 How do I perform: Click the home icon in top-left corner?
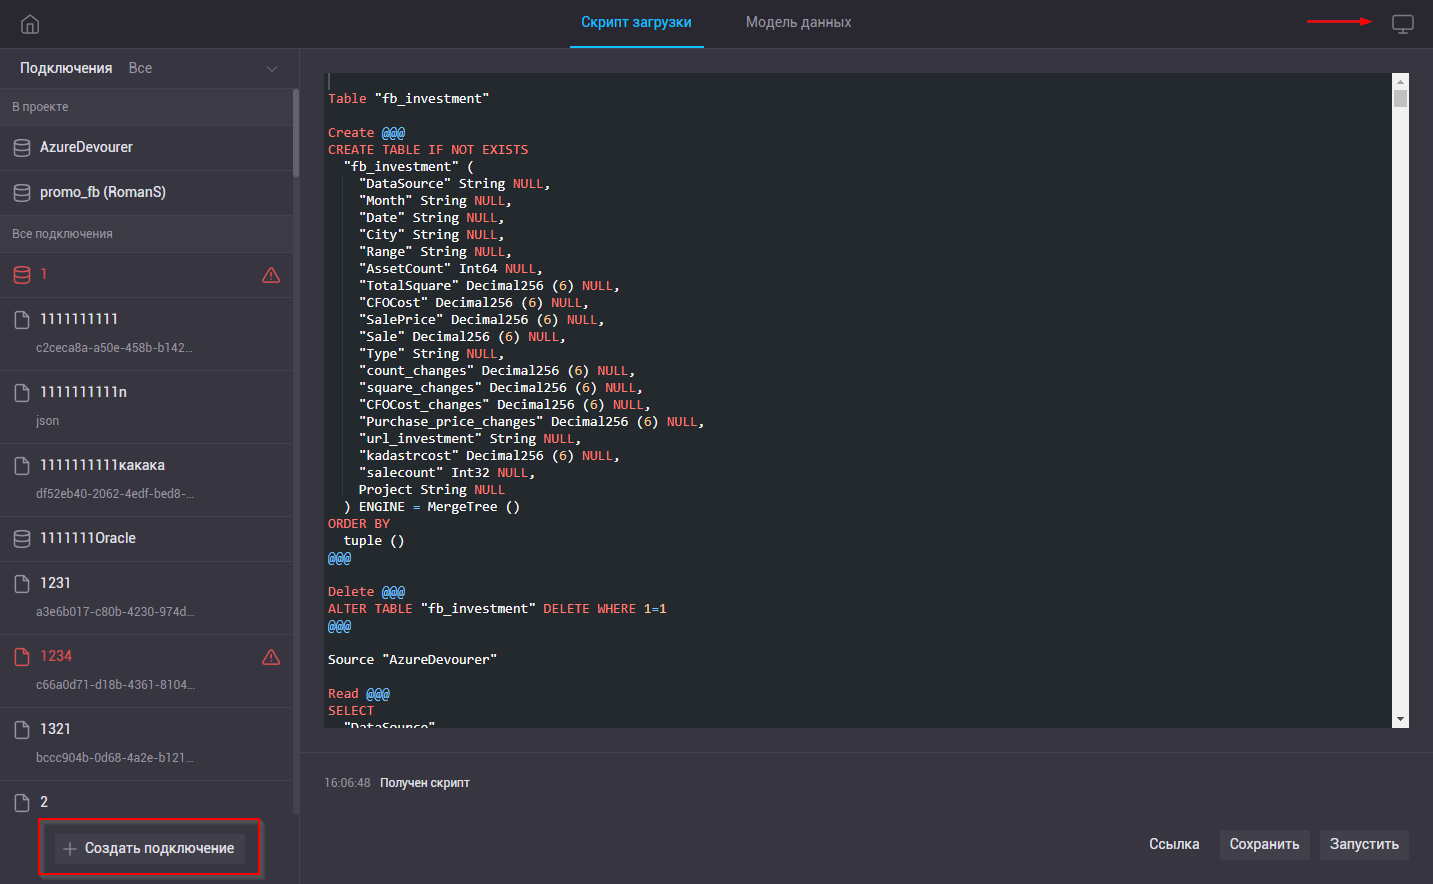point(30,24)
